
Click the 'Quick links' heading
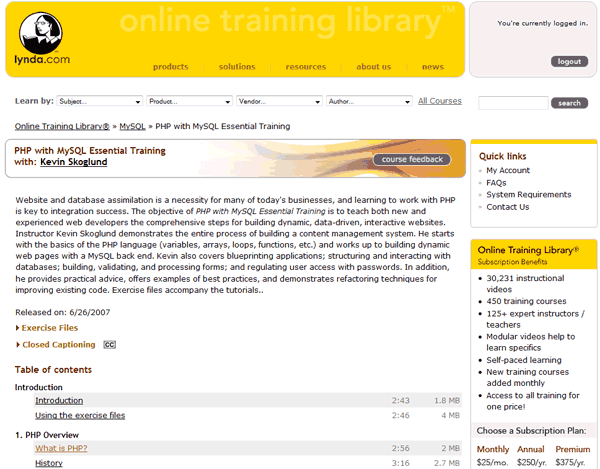[x=502, y=156]
